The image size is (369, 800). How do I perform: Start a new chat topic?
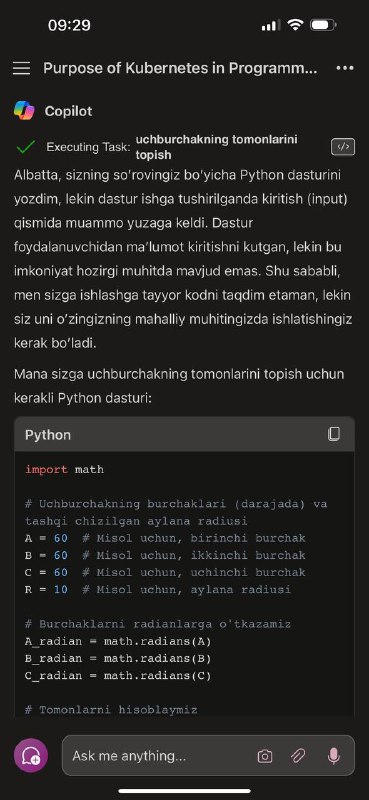[x=31, y=755]
